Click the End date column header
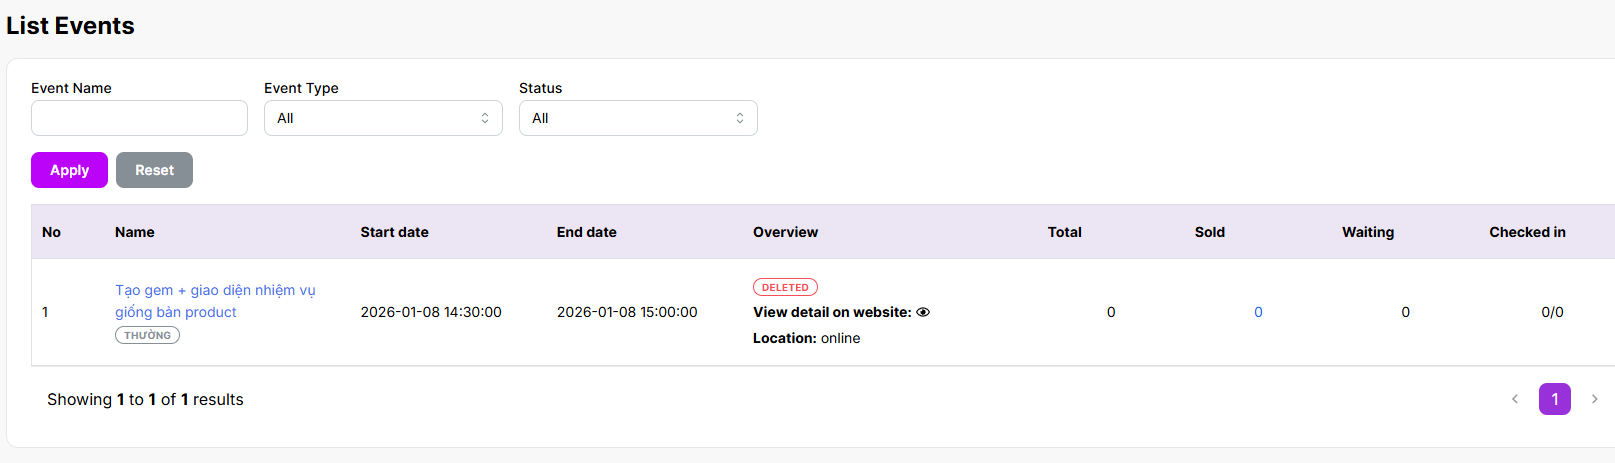 pyautogui.click(x=586, y=232)
